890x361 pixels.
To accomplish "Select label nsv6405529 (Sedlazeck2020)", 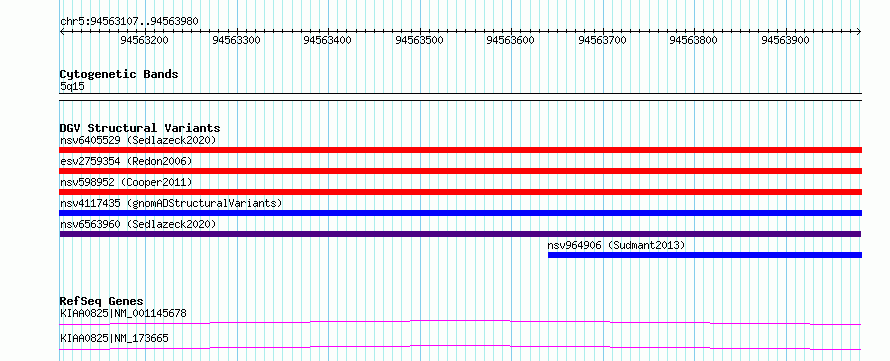I will [138, 140].
